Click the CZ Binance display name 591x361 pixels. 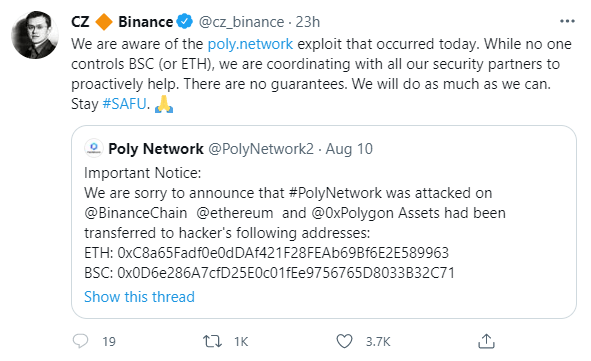coord(122,22)
